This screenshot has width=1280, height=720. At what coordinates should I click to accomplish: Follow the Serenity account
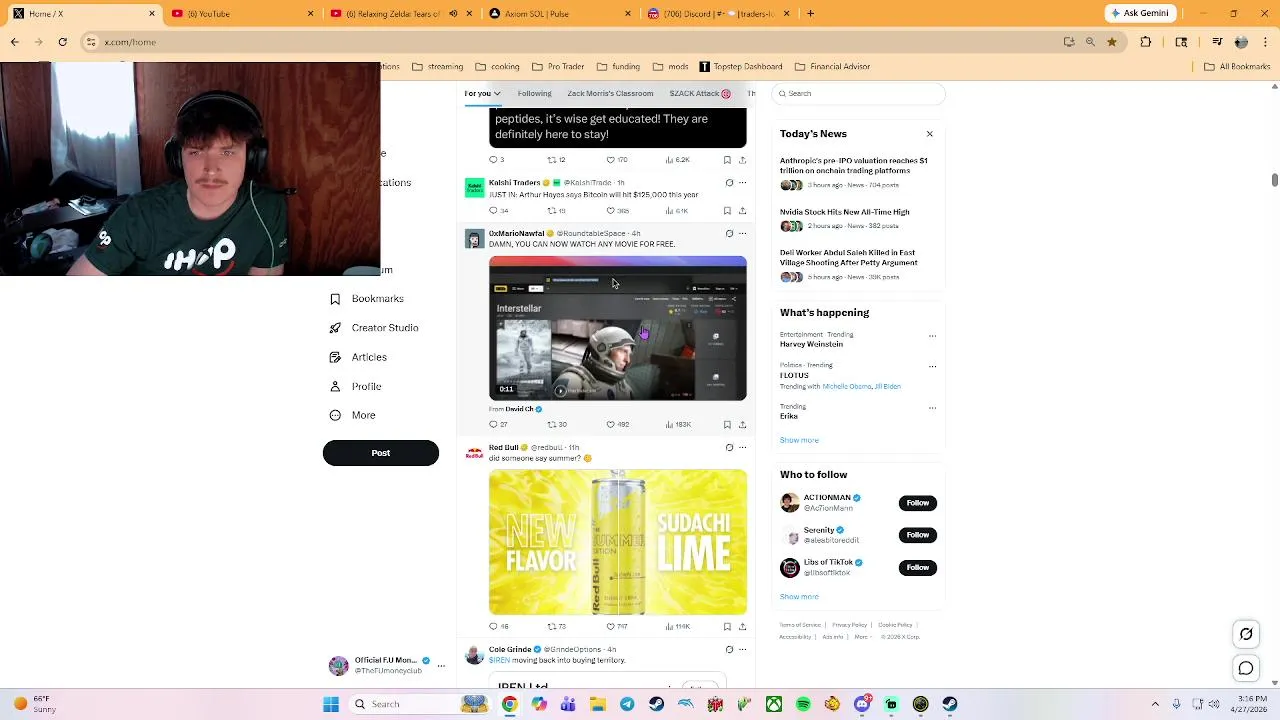pos(917,535)
